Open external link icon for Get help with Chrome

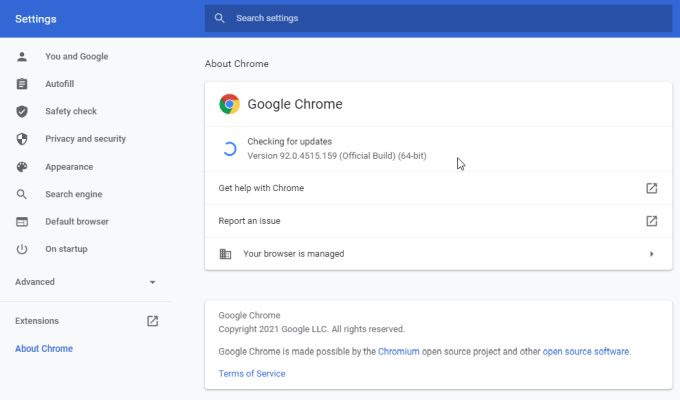[x=651, y=188]
